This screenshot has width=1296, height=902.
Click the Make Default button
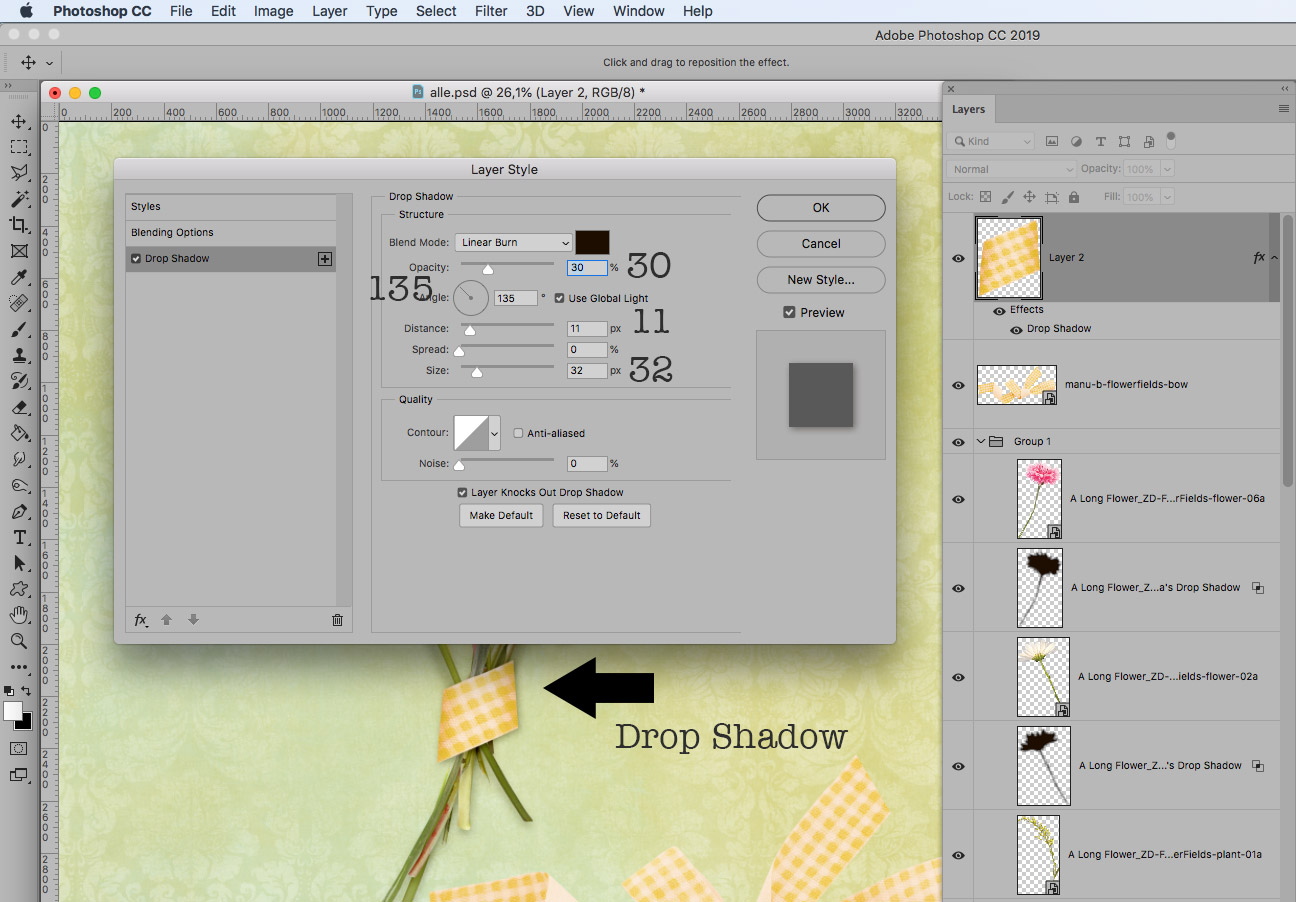(502, 516)
